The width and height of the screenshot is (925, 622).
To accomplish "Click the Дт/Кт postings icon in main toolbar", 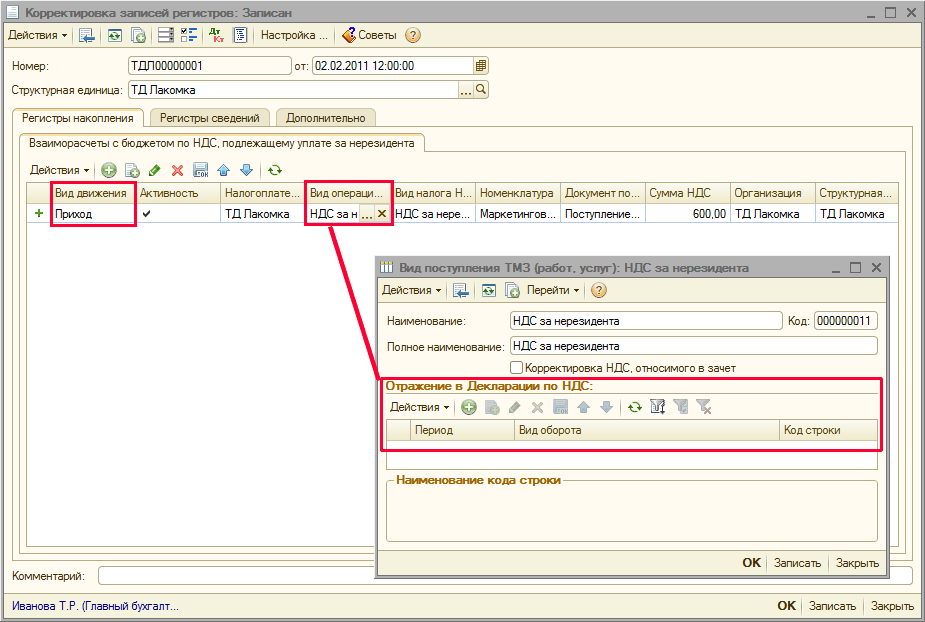I will [x=216, y=35].
